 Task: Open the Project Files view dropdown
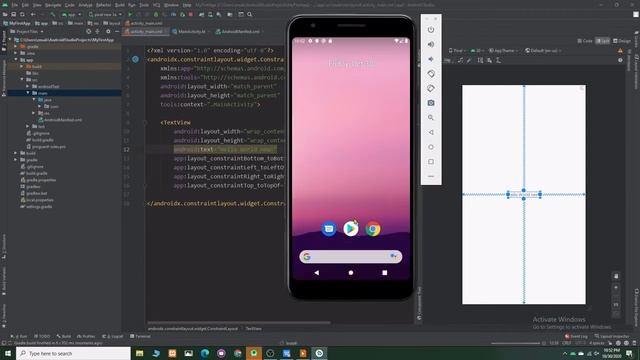click(27, 31)
